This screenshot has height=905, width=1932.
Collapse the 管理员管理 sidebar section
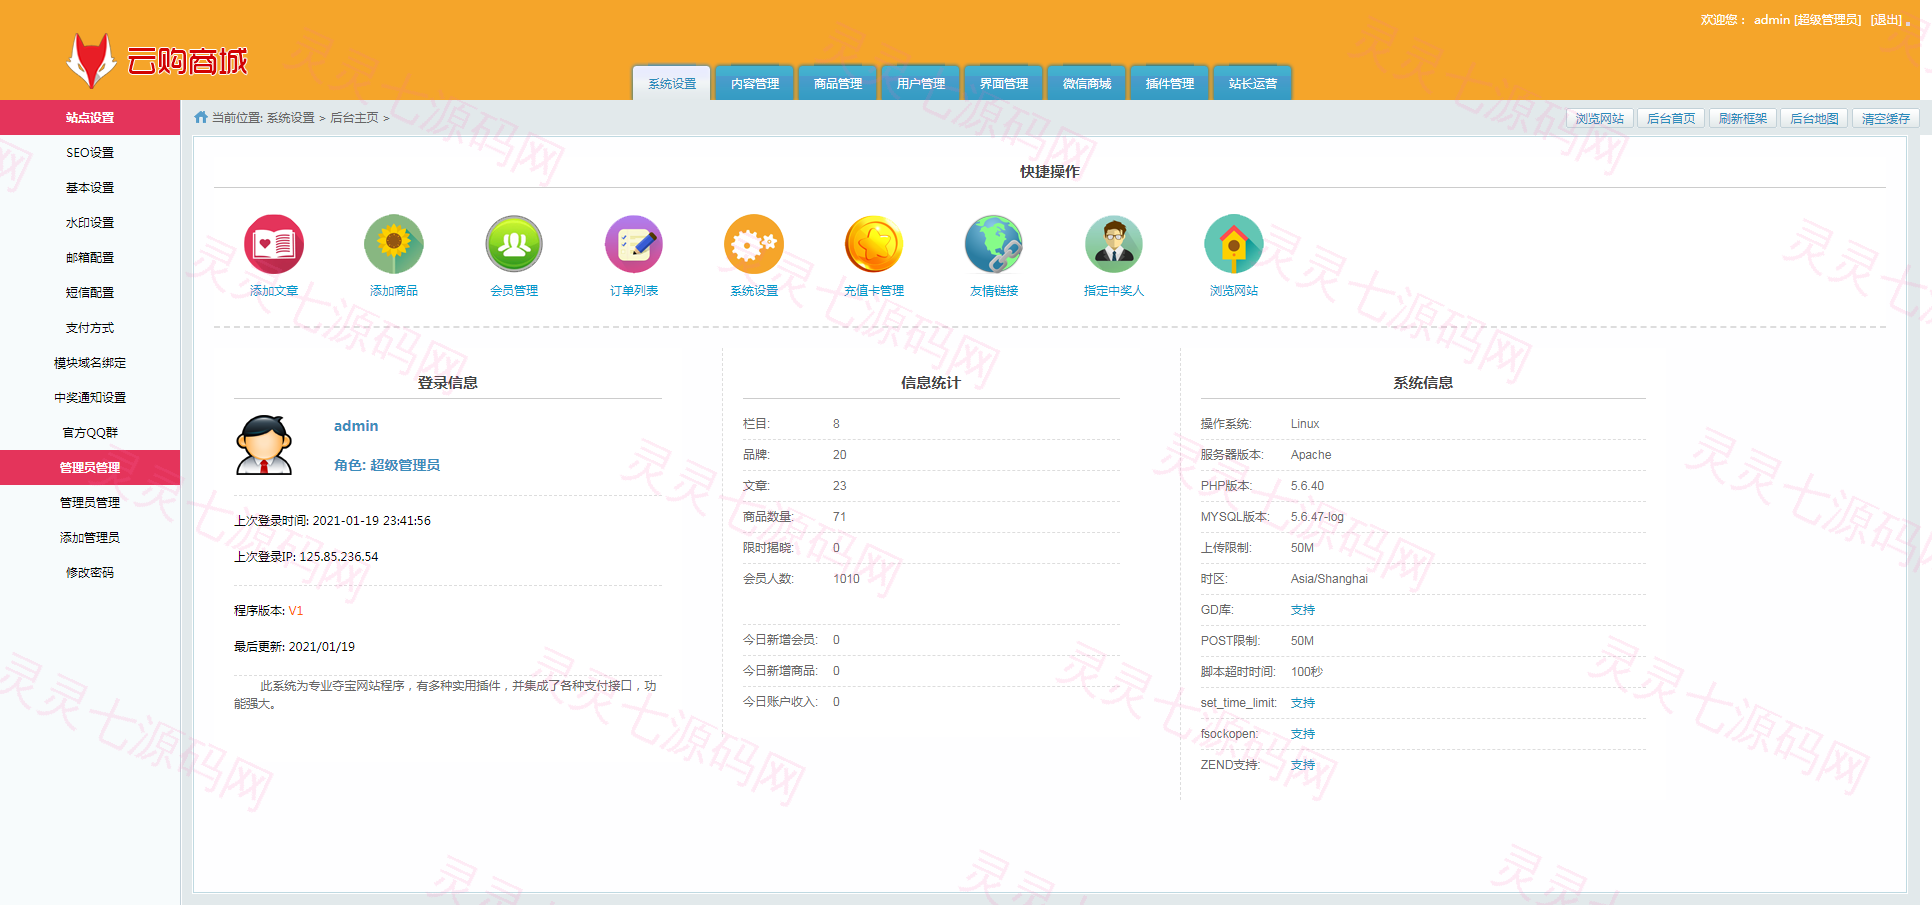pos(90,467)
